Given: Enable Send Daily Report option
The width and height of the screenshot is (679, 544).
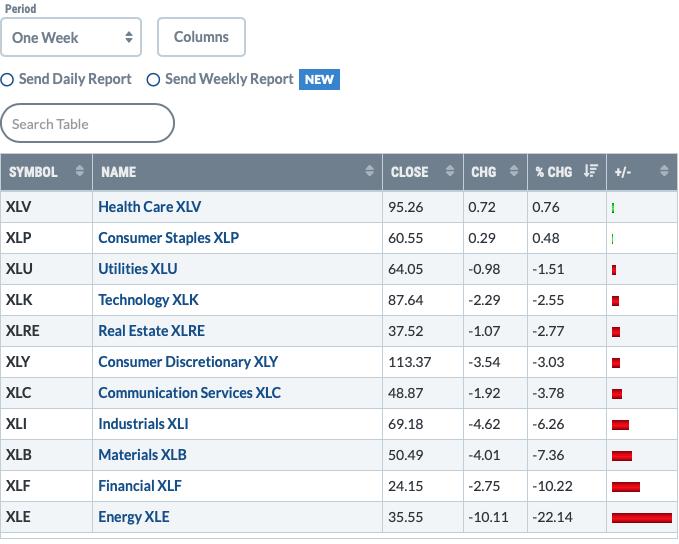Looking at the screenshot, I should coord(7,80).
